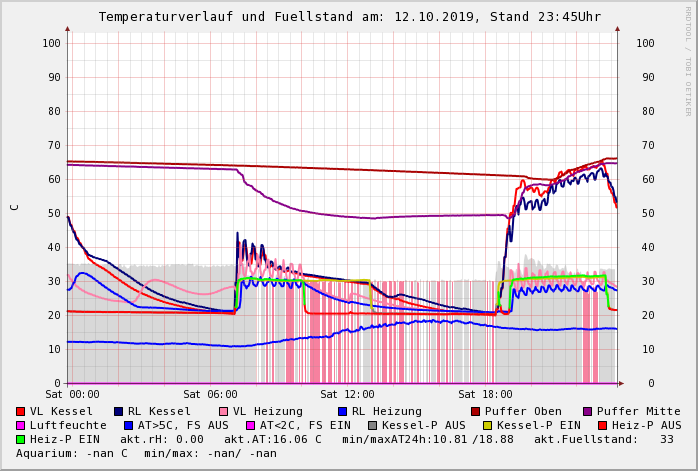698x471 pixels.
Task: Click the dark navy RL Kessel swatch
Action: tap(118, 411)
